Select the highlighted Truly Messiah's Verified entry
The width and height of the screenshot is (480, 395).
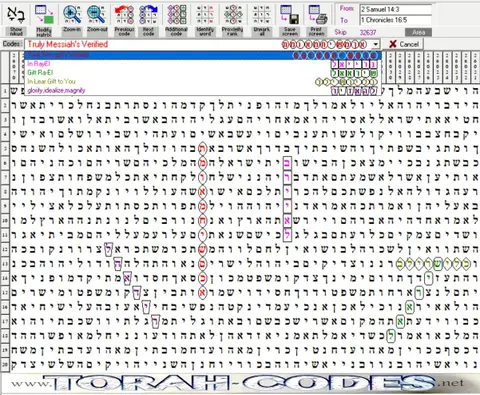pyautogui.click(x=203, y=55)
